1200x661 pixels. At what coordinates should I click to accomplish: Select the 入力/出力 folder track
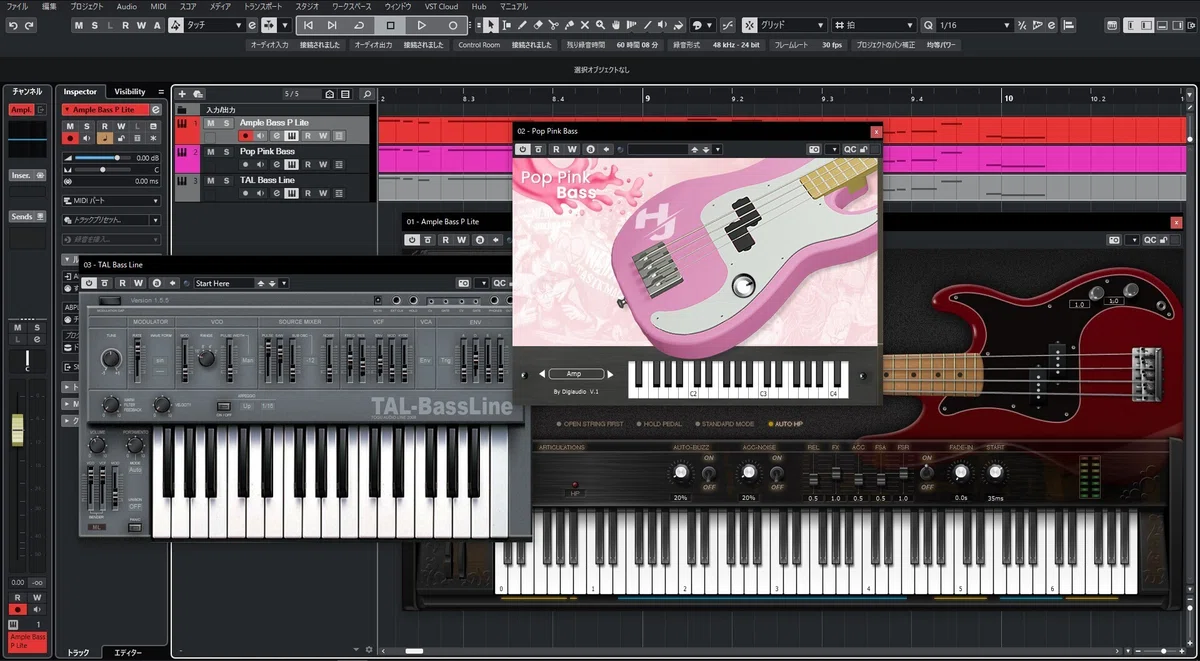pyautogui.click(x=272, y=109)
